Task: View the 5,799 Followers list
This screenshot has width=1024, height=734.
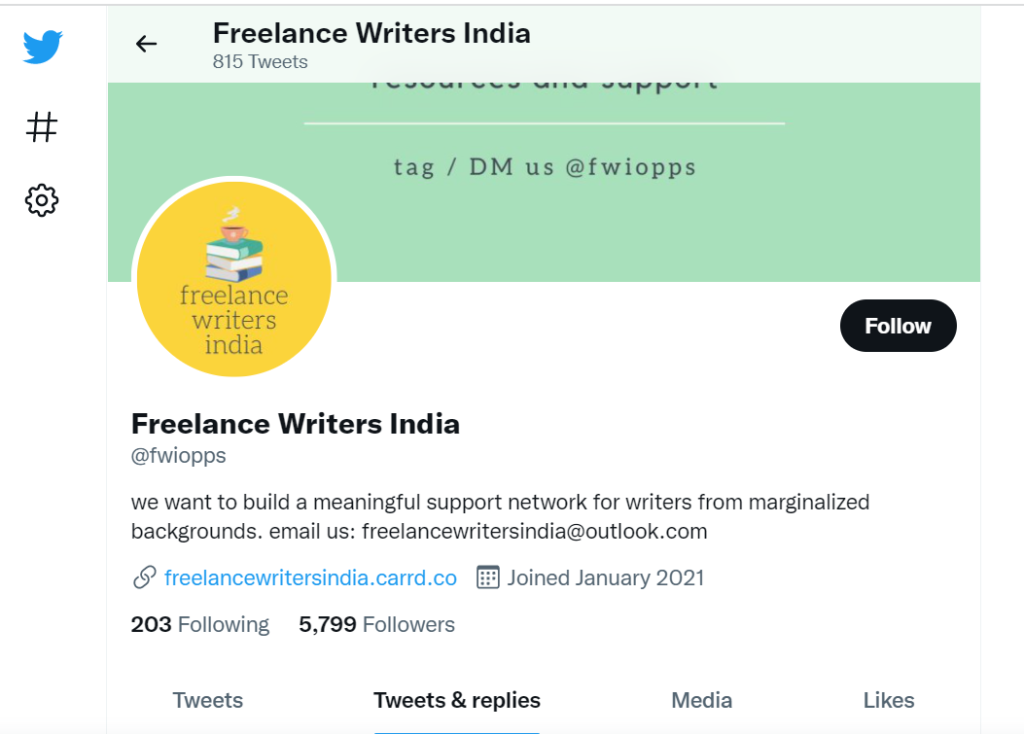Action: click(x=376, y=625)
